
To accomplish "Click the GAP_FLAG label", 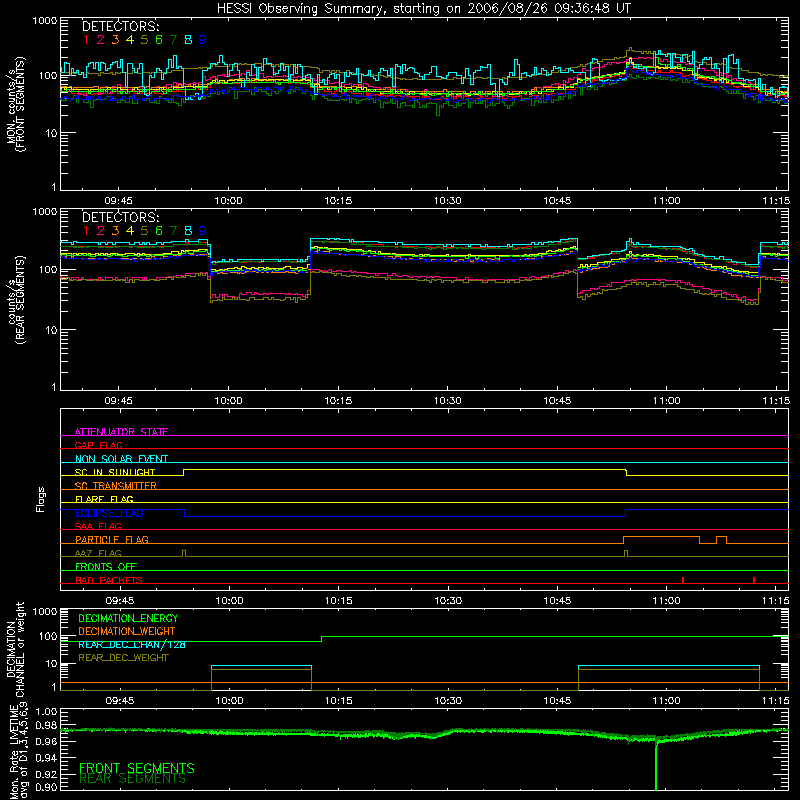I will [x=98, y=445].
